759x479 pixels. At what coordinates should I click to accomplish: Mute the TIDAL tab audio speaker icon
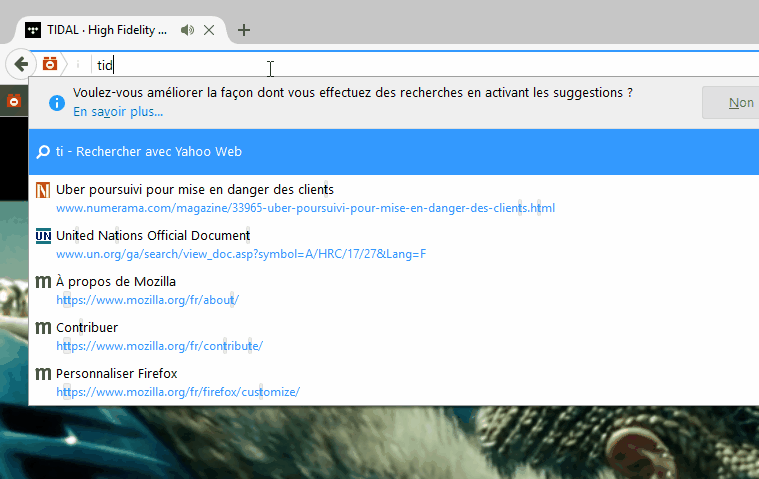point(187,30)
